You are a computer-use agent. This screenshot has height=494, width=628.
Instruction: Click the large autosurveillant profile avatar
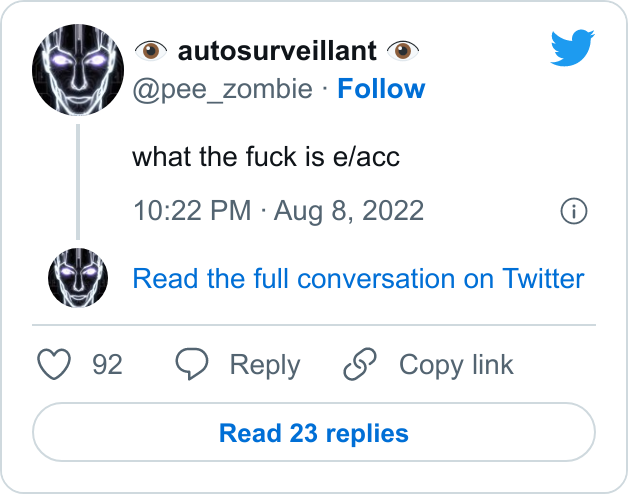click(x=78, y=70)
